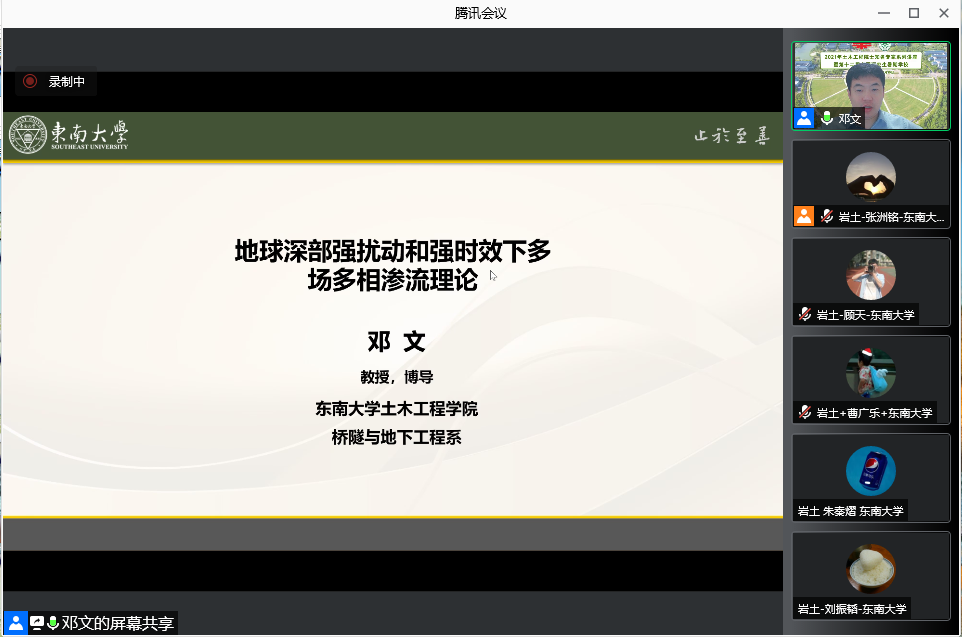Maximize the 腾讯会议 window
Viewport: 962px width, 637px height.
[x=913, y=13]
